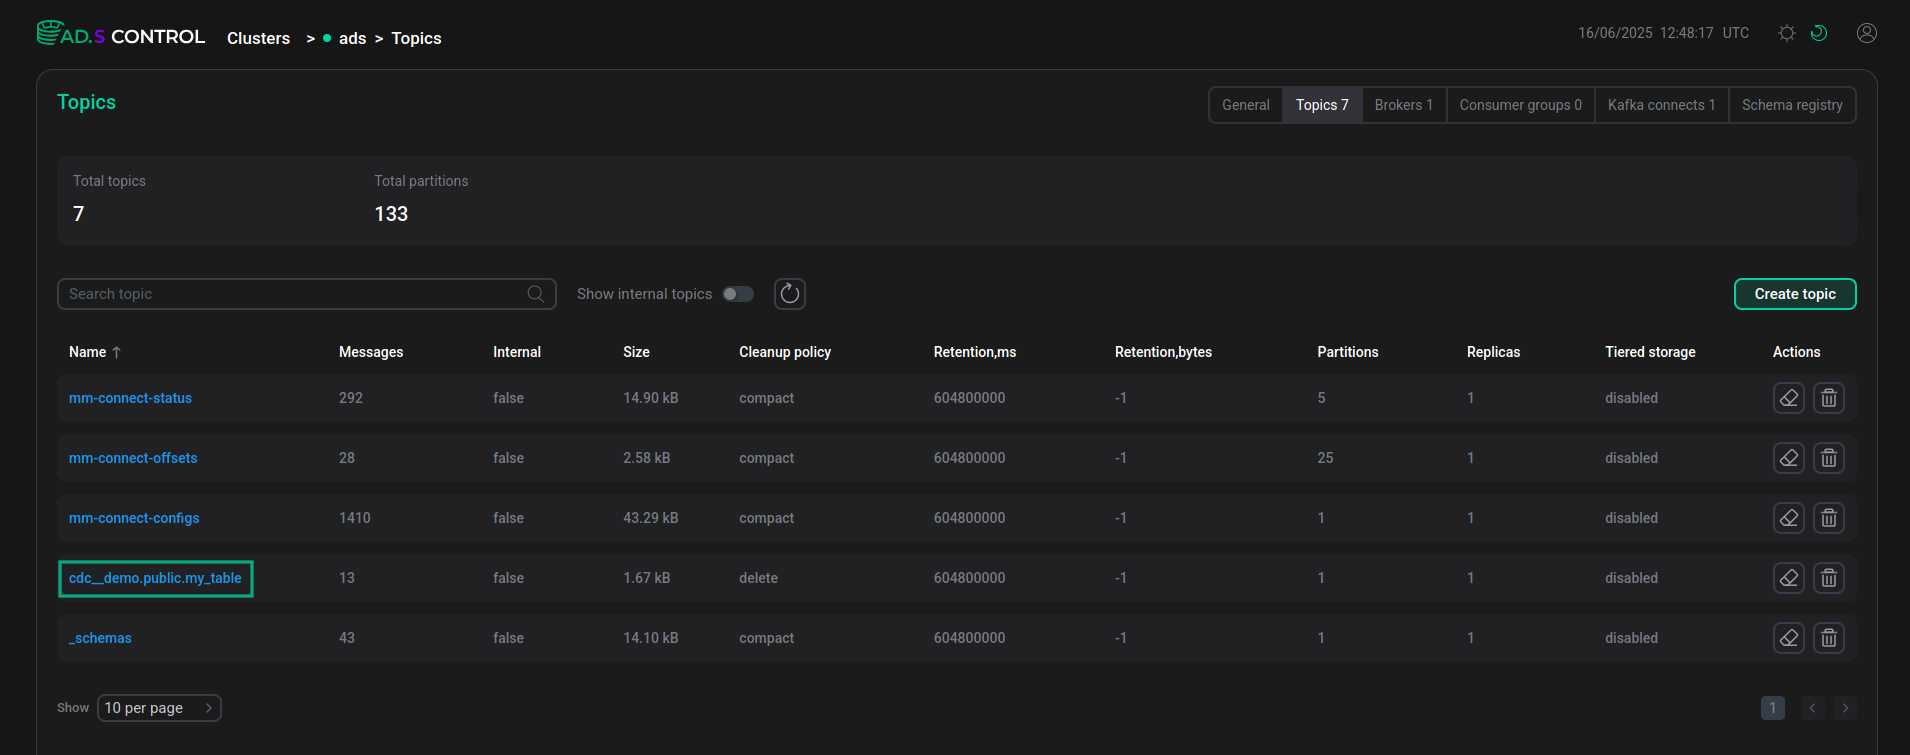Viewport: 1910px width, 755px height.
Task: Refresh the topics list
Action: tap(790, 294)
